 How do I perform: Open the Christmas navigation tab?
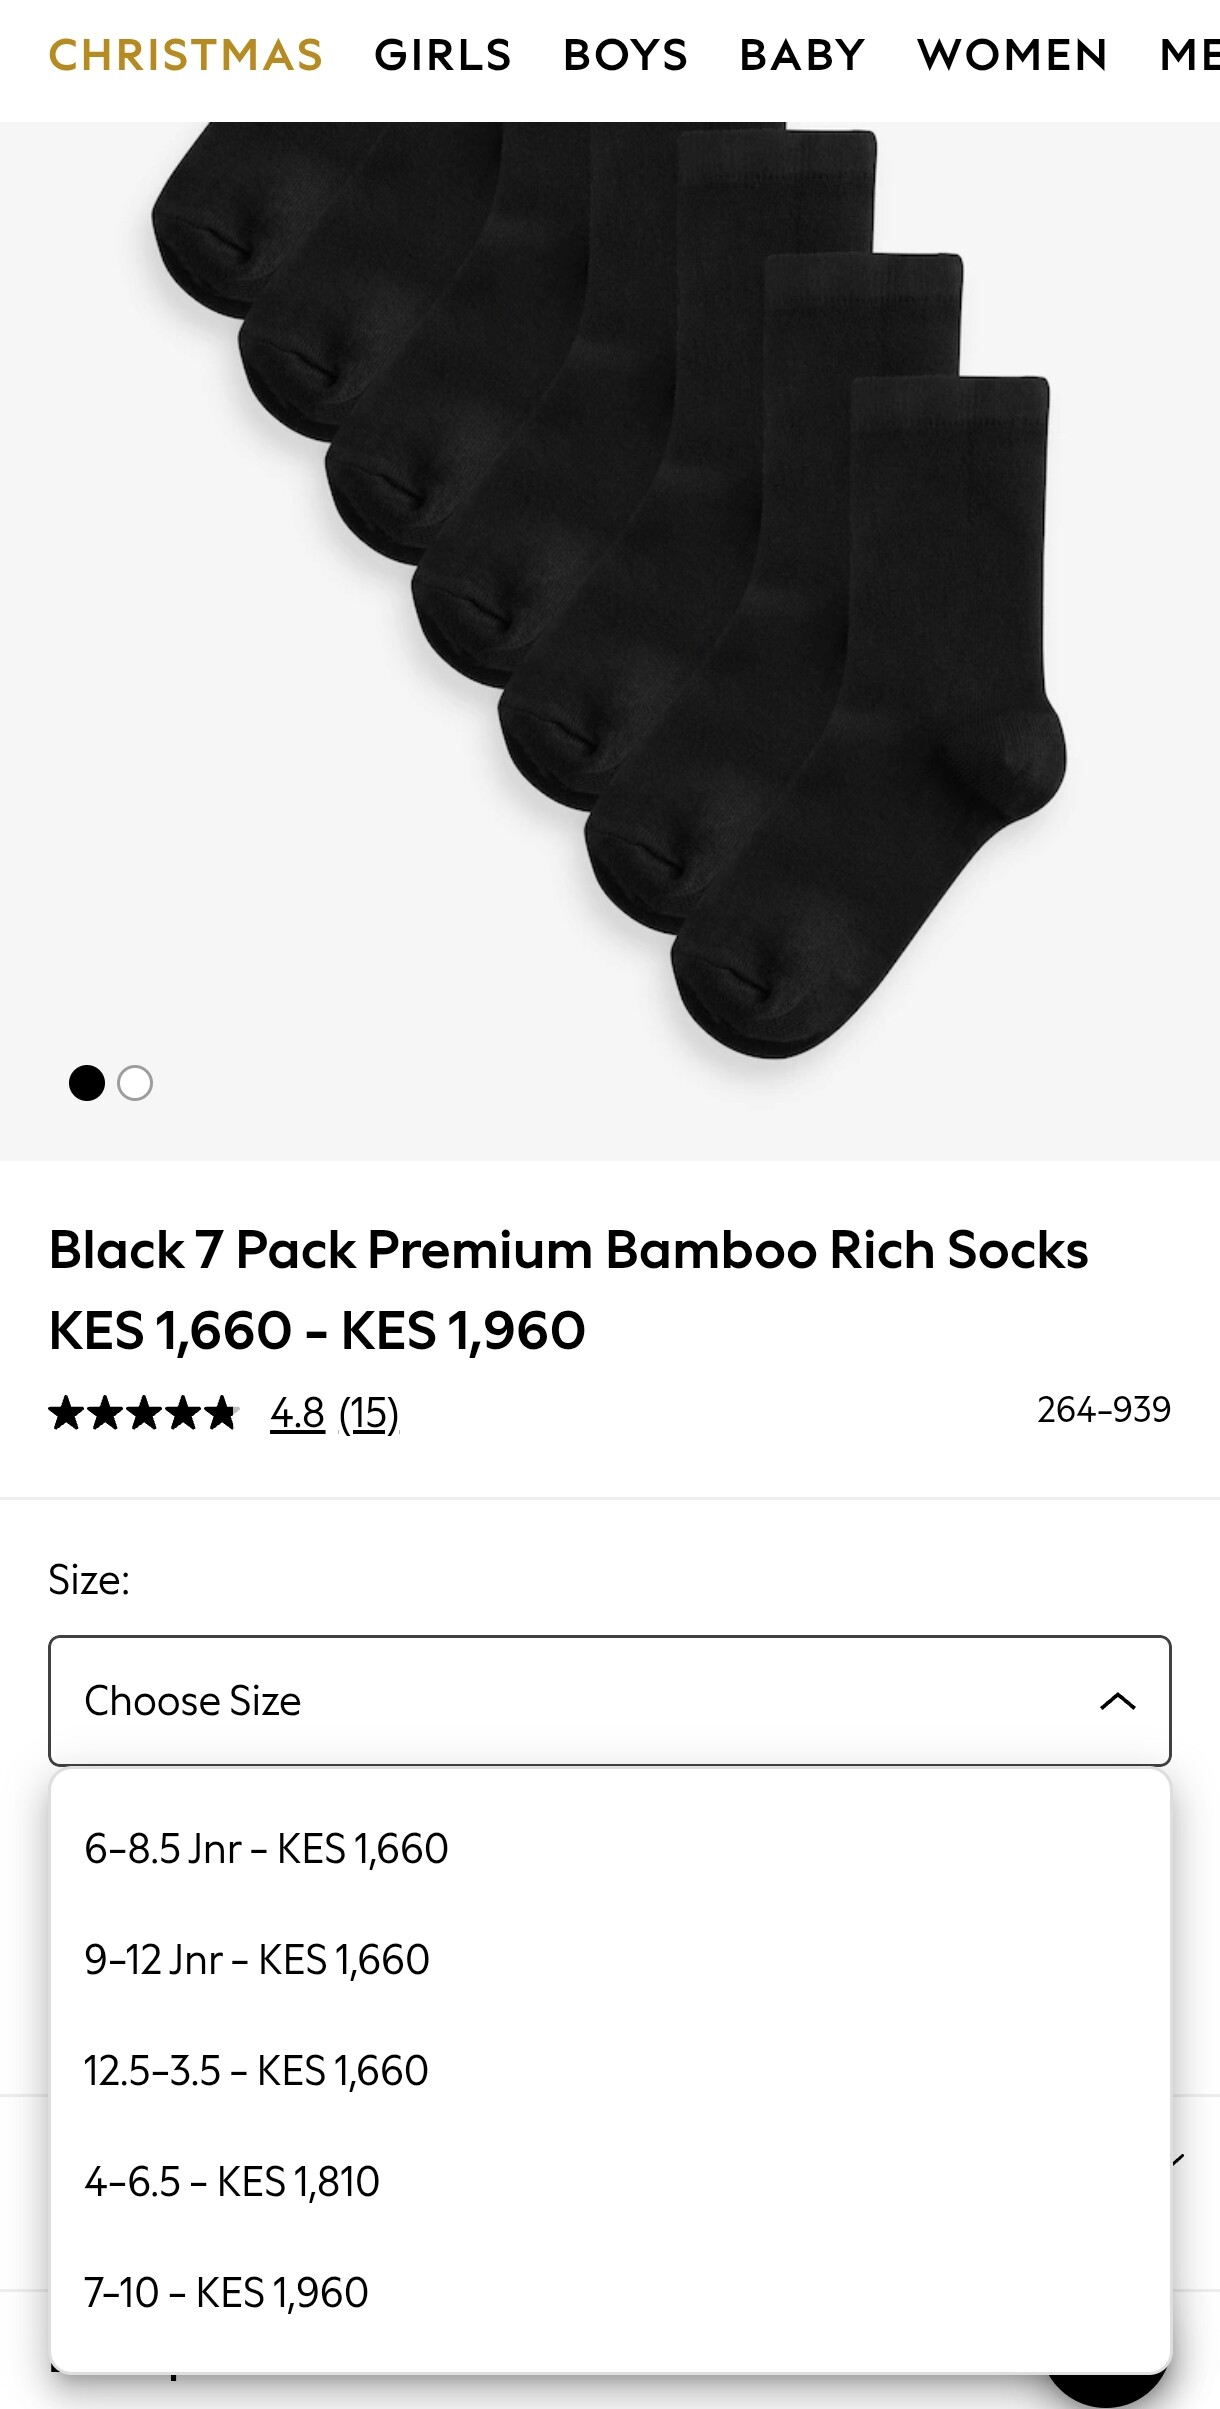point(186,55)
